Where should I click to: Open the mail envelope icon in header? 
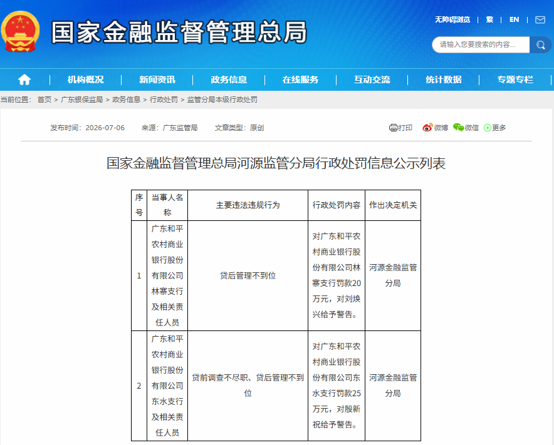[x=540, y=20]
